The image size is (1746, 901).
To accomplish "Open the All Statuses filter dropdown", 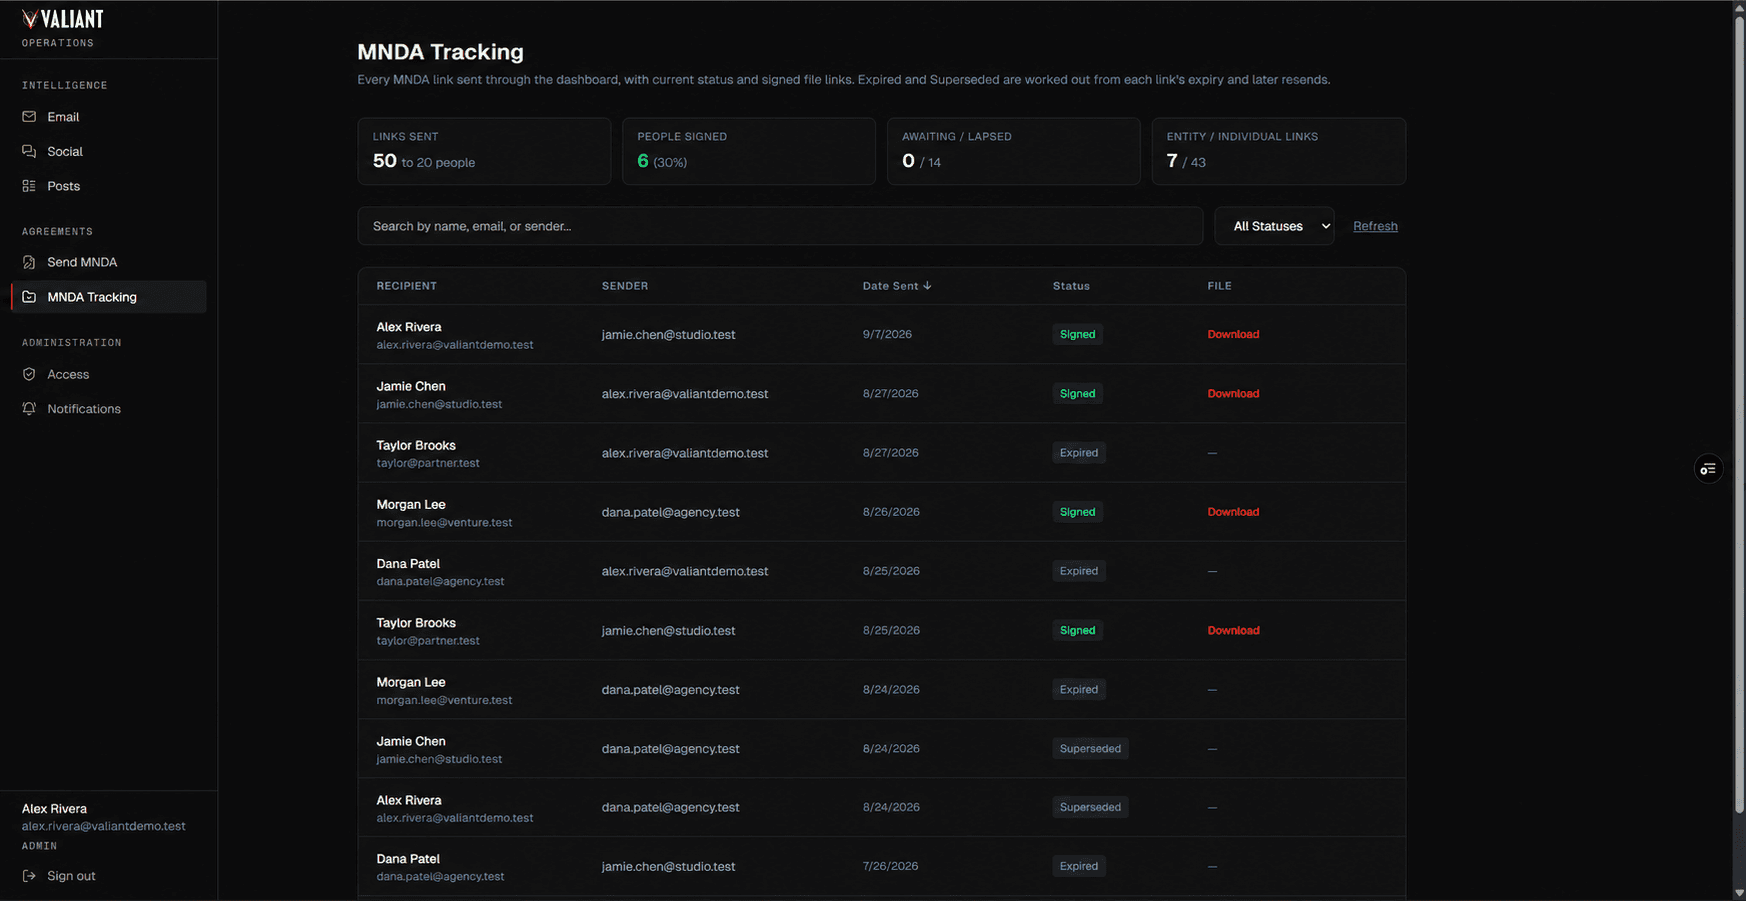I will click(x=1274, y=226).
